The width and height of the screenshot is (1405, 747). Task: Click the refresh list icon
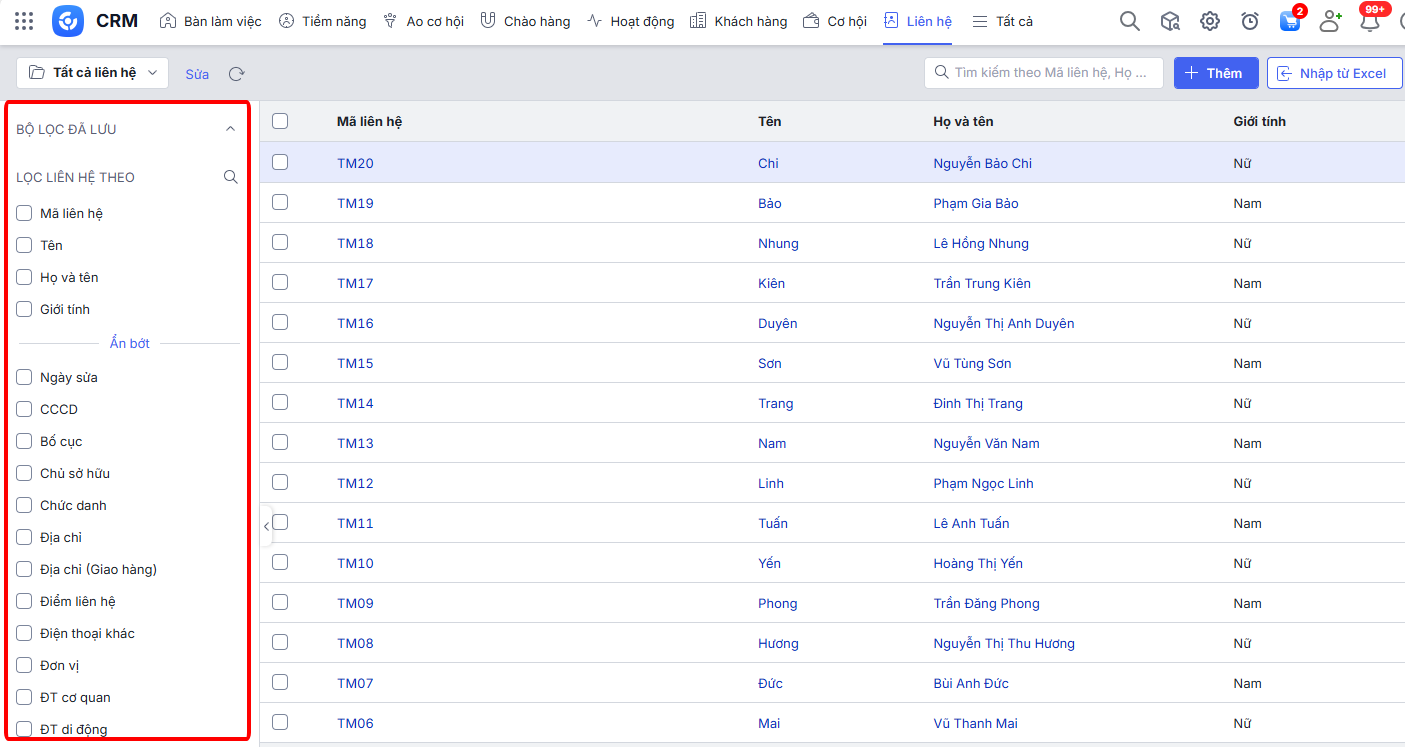click(237, 74)
